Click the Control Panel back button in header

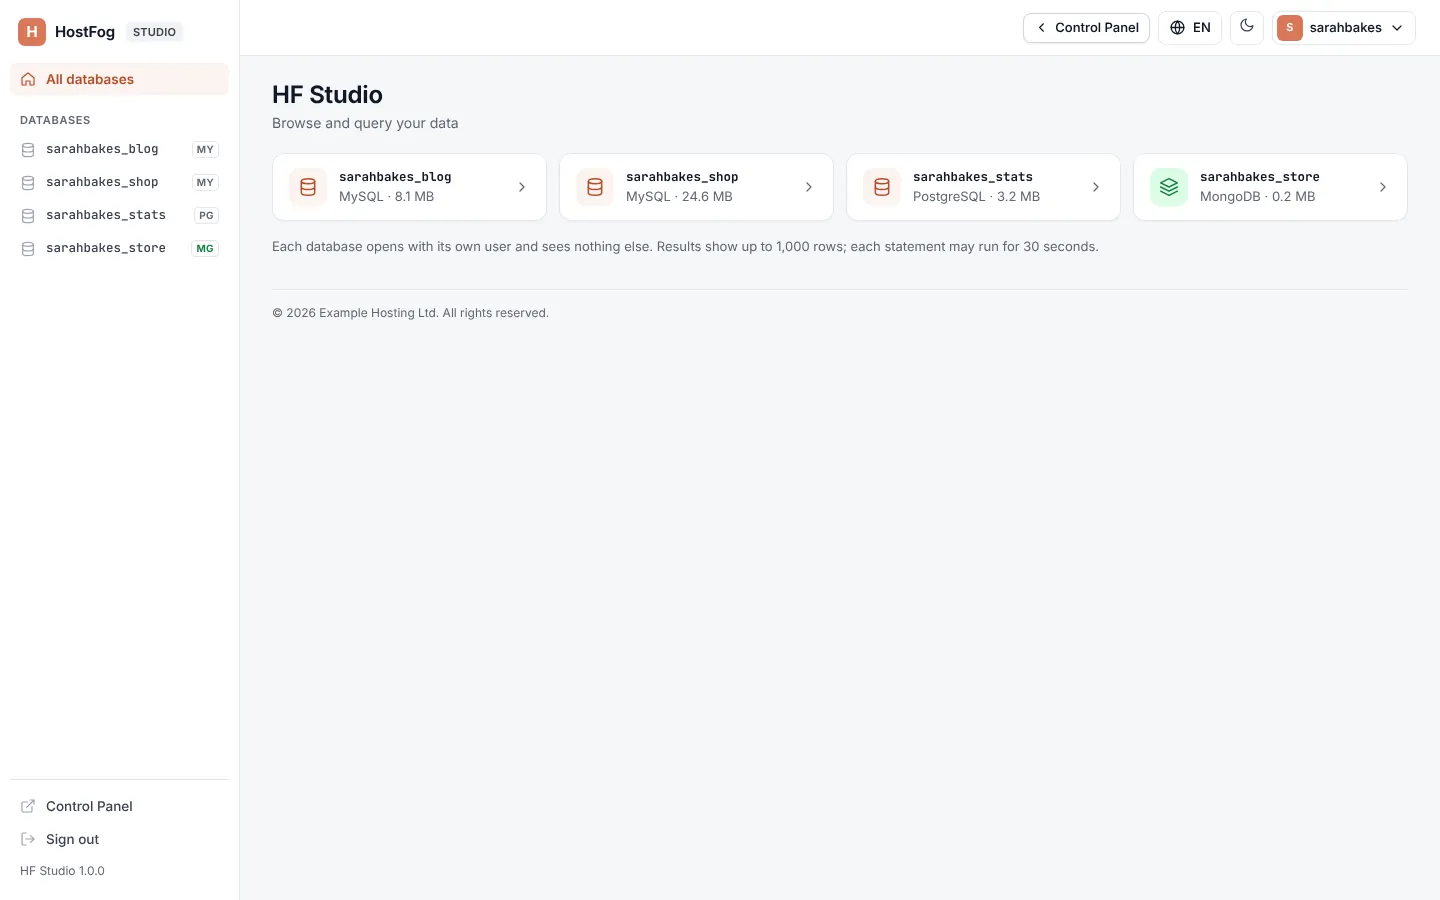[x=1086, y=28]
